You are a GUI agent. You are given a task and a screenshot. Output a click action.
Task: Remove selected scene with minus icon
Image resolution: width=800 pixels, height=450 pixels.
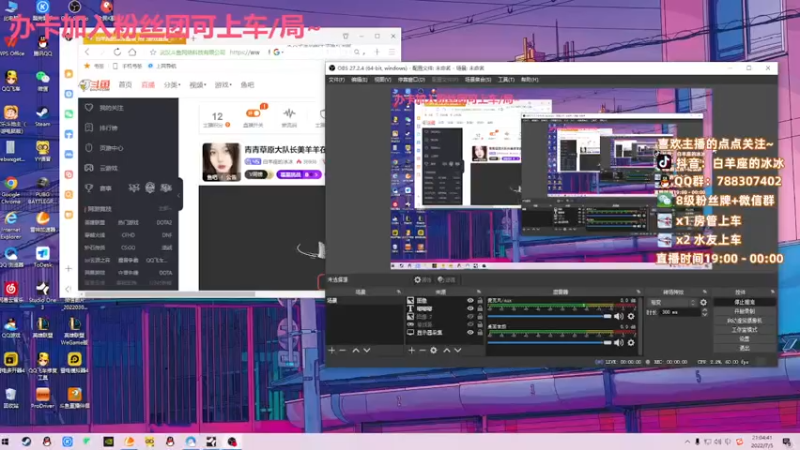(342, 351)
